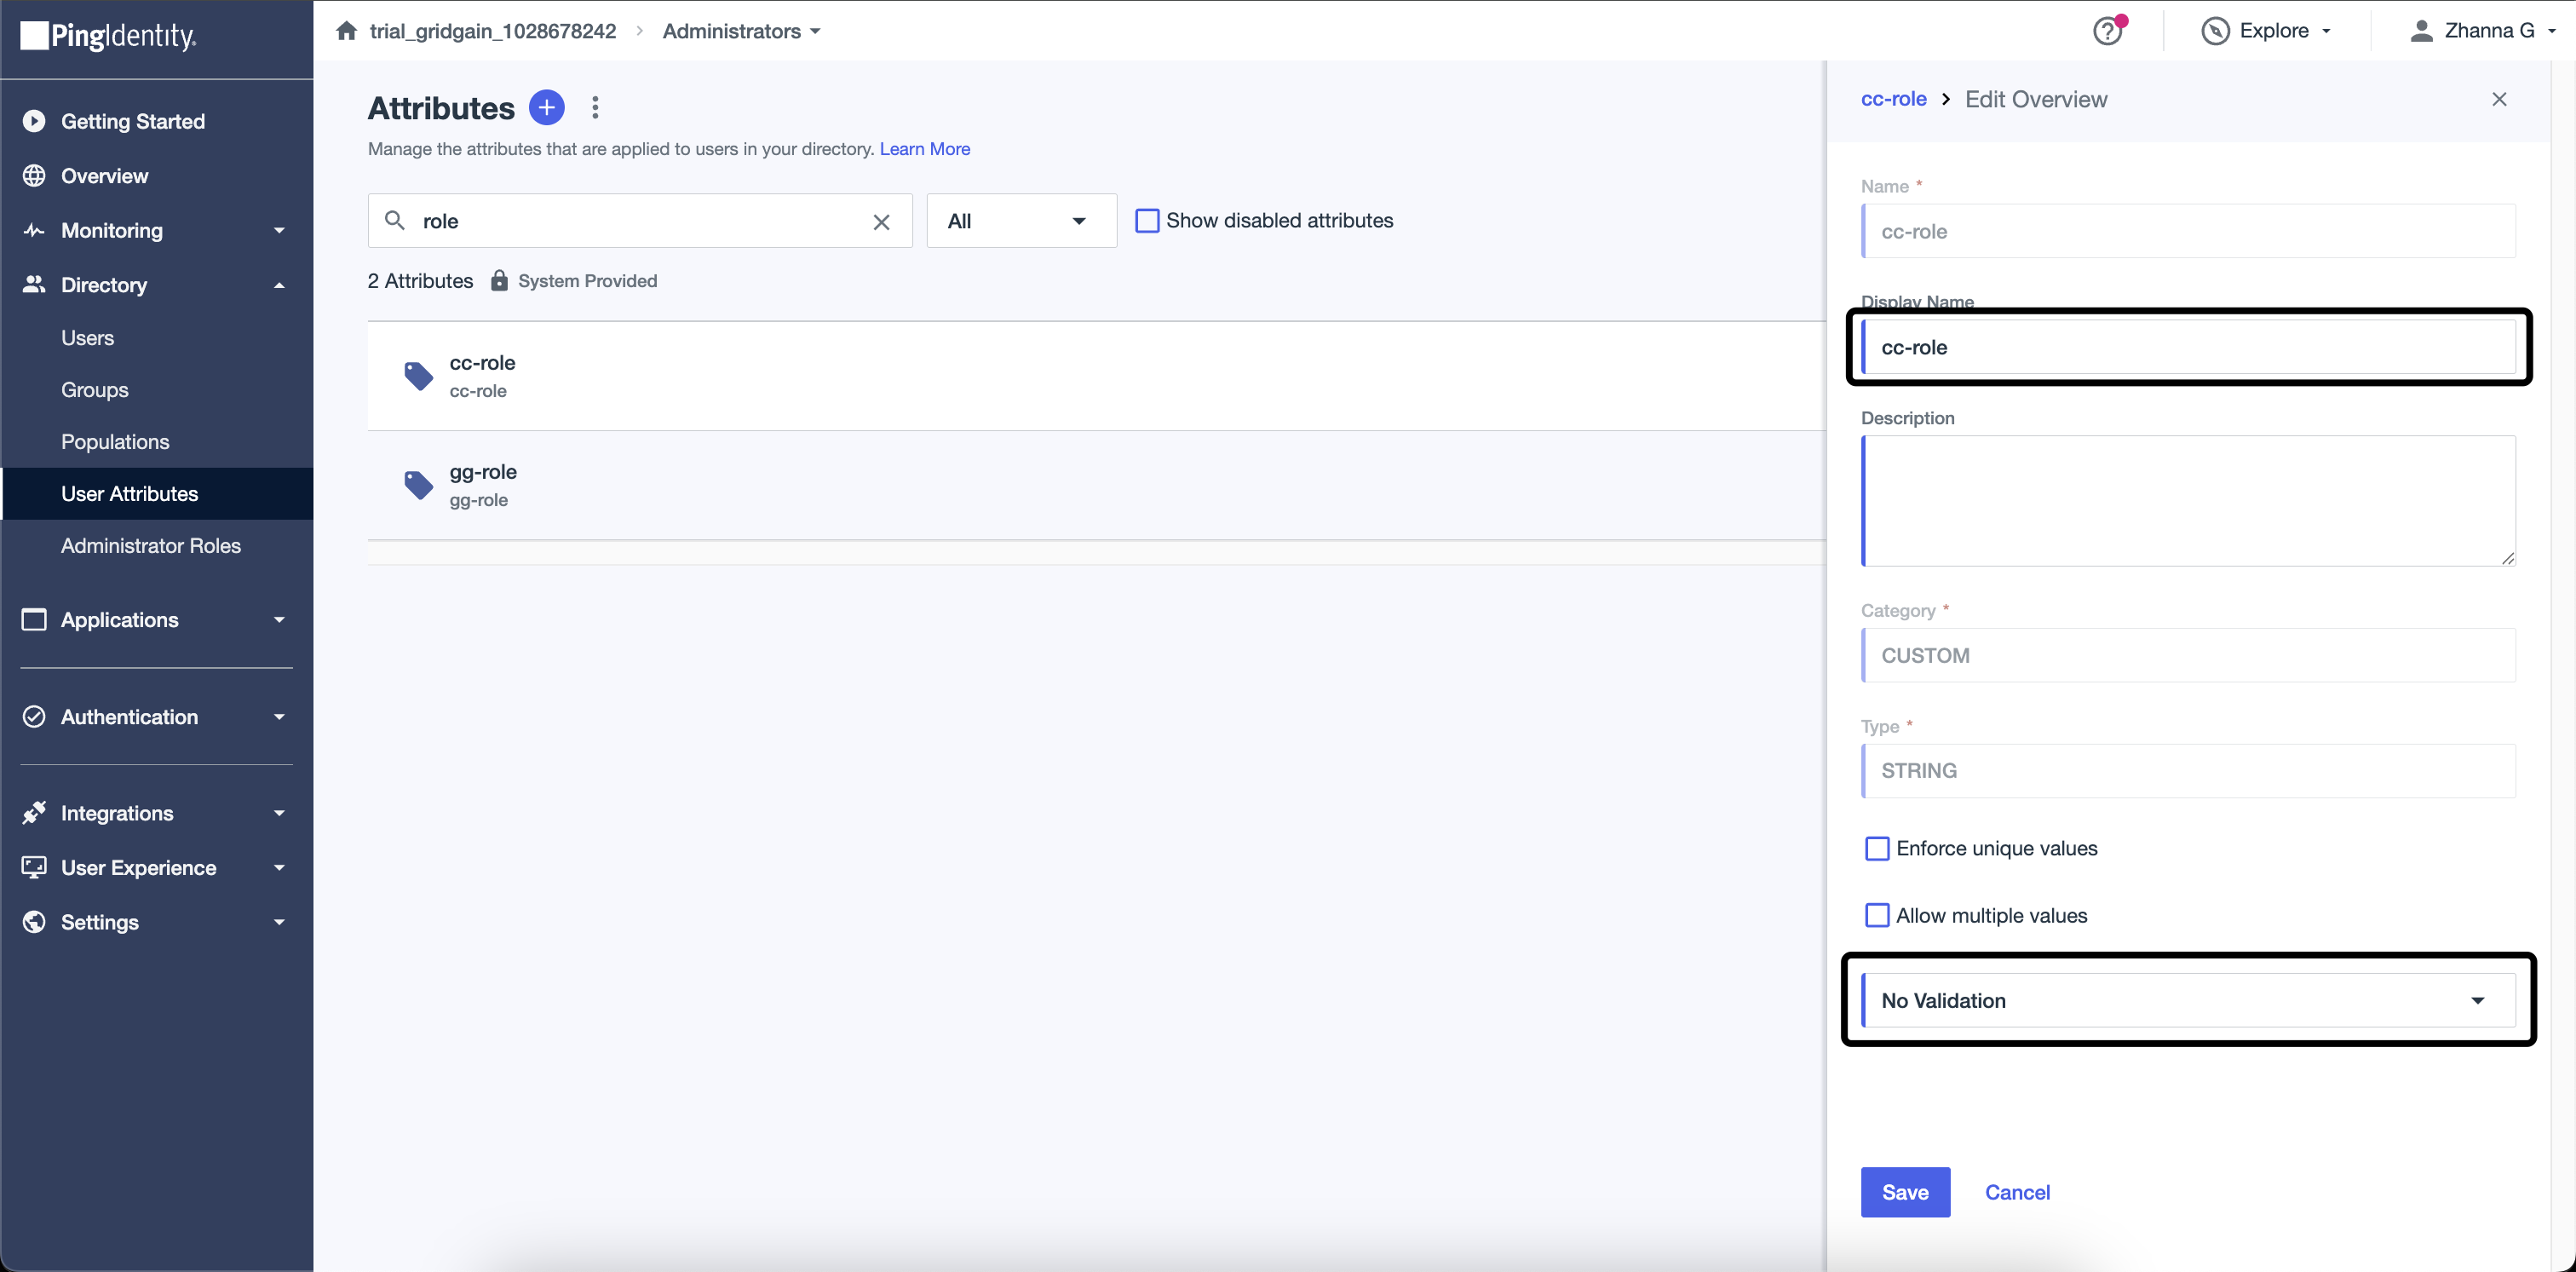Image resolution: width=2576 pixels, height=1272 pixels.
Task: Add a new attribute with plus icon
Action: (x=546, y=107)
